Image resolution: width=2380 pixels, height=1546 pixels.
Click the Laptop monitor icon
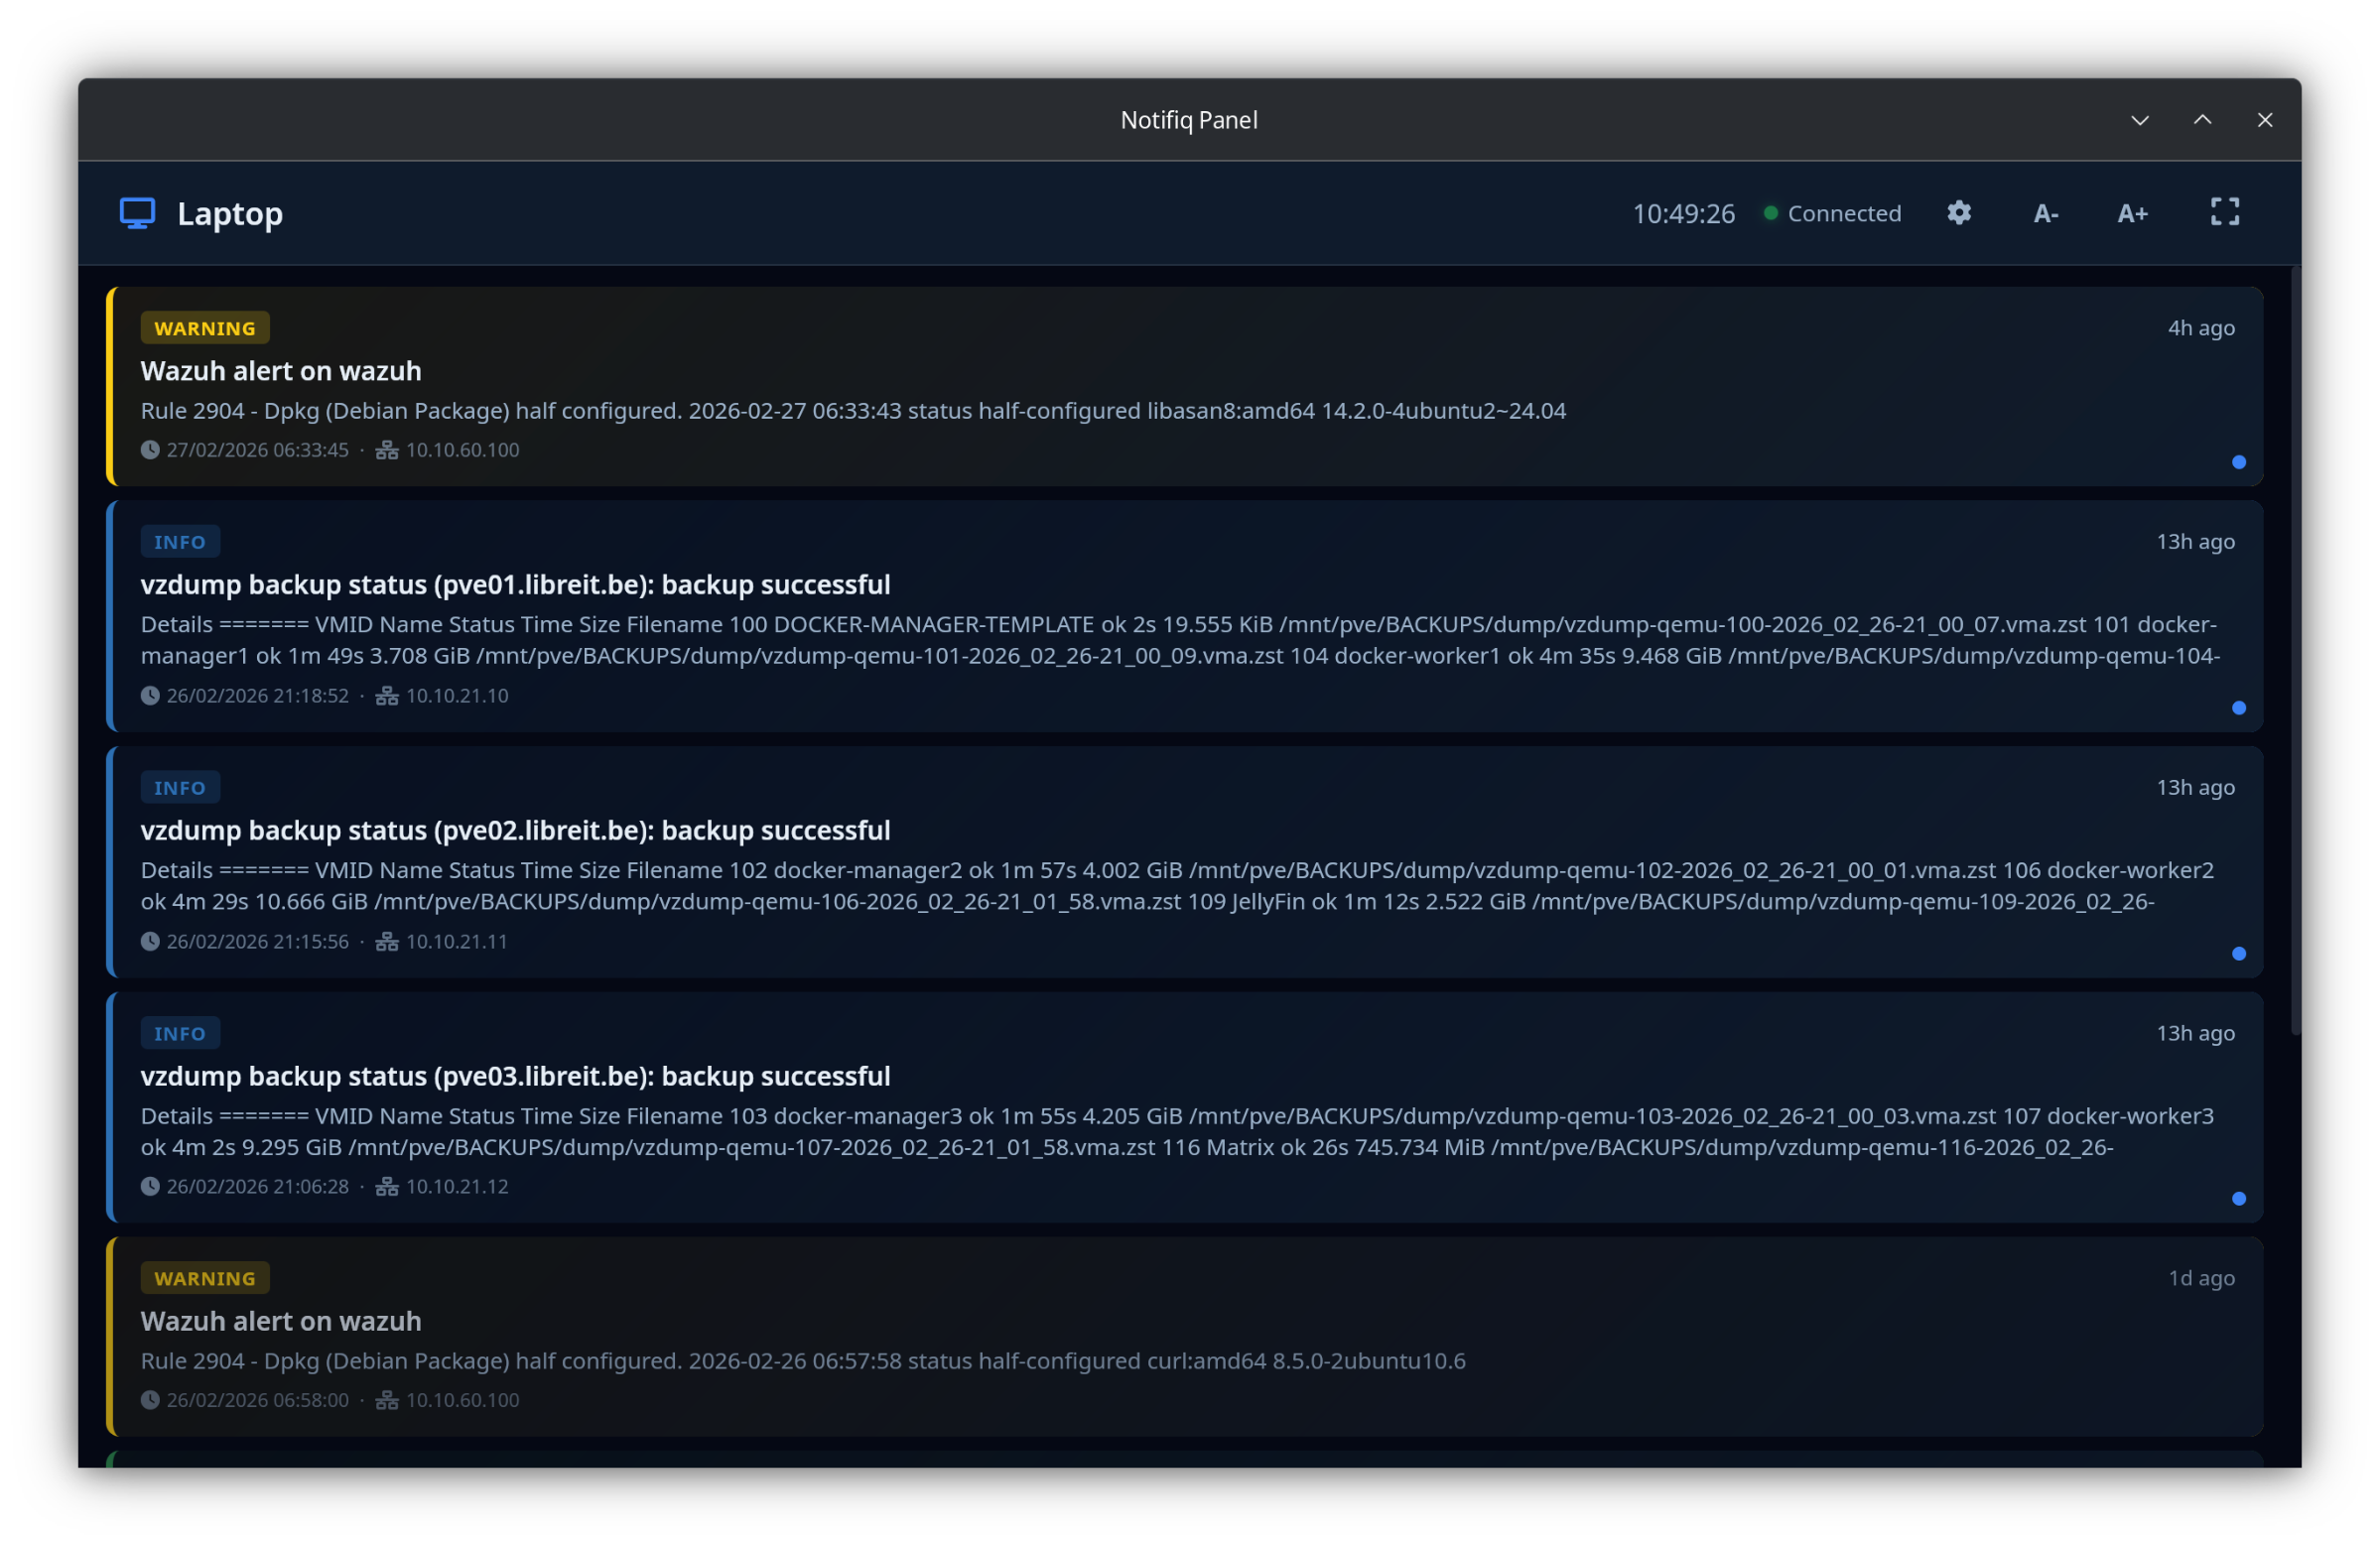click(137, 213)
